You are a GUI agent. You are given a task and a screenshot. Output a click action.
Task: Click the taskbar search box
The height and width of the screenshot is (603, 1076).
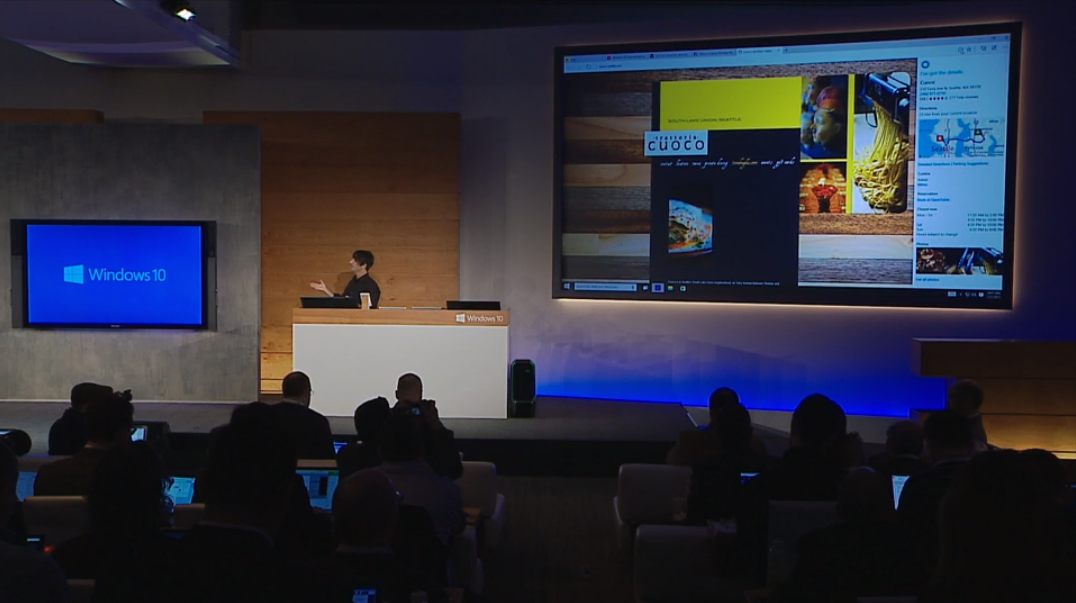pos(605,287)
